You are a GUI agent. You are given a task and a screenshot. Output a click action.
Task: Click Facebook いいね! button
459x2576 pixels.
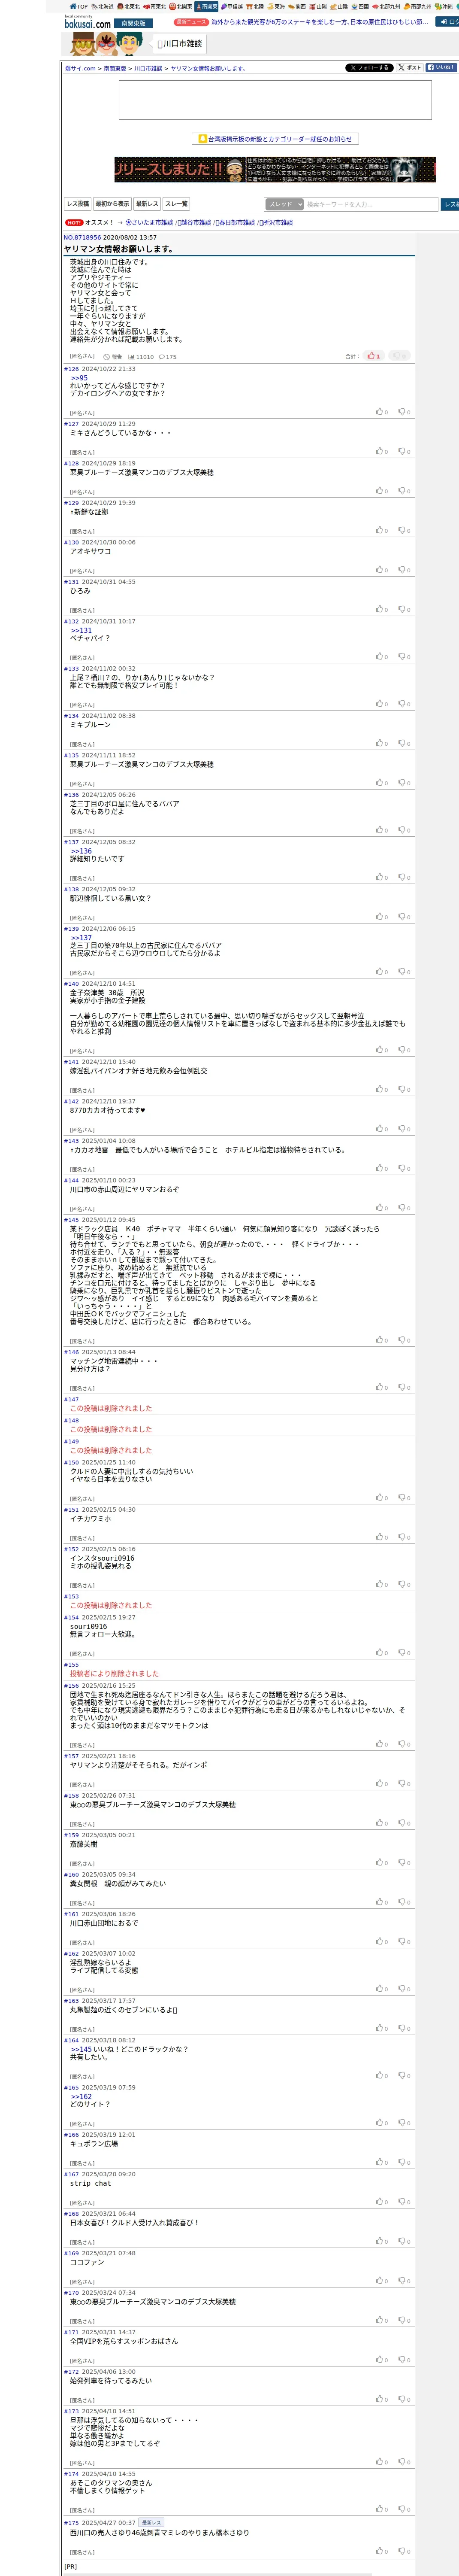(441, 68)
